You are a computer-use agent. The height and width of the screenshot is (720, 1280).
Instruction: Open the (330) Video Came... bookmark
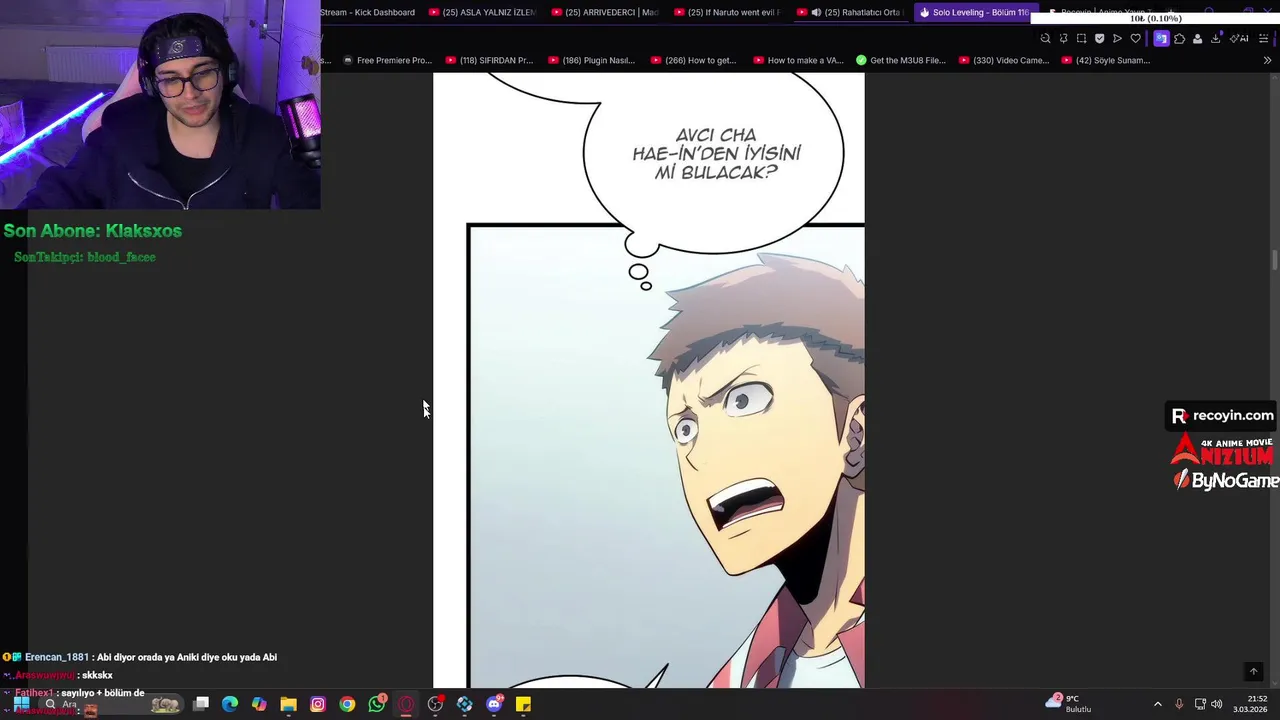click(1003, 60)
